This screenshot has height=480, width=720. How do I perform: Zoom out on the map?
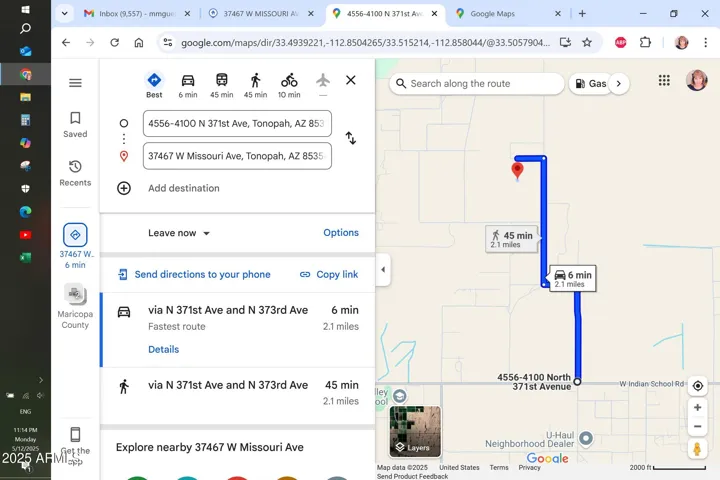698,427
